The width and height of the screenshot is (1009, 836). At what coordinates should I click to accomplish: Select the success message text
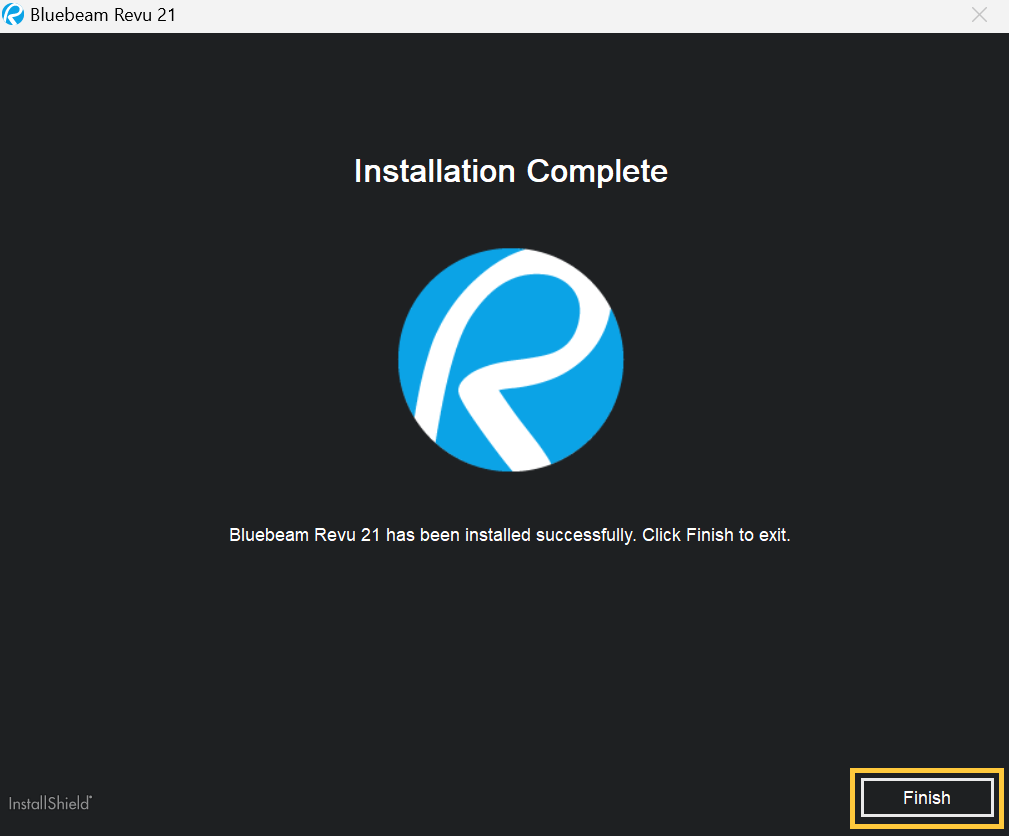[510, 534]
